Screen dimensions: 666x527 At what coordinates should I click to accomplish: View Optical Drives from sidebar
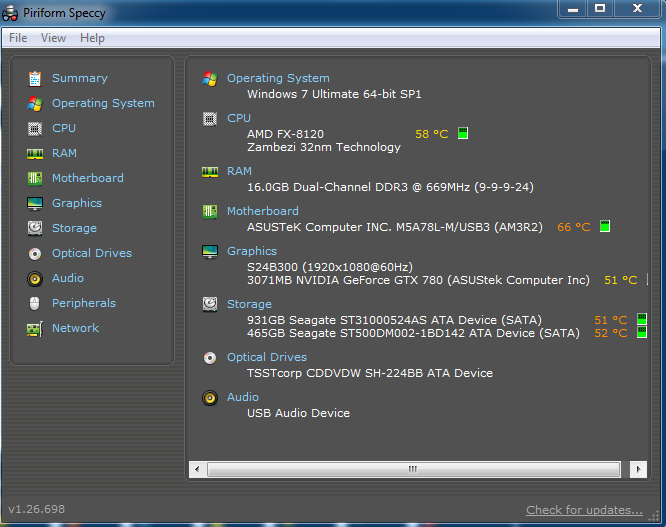tap(92, 254)
